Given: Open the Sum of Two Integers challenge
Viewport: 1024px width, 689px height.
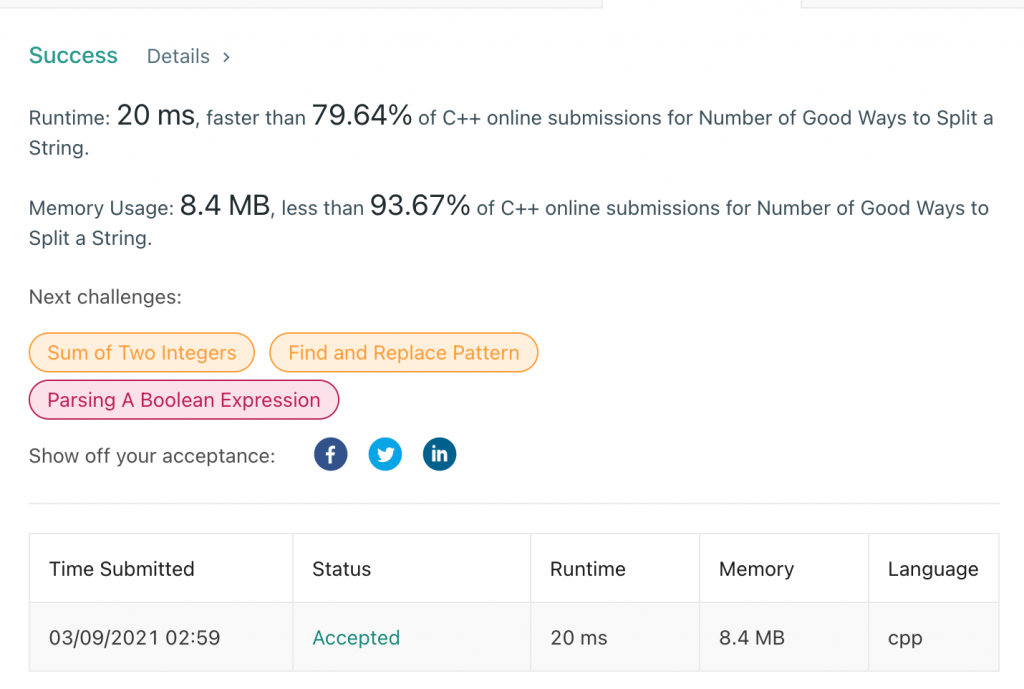Looking at the screenshot, I should [141, 352].
